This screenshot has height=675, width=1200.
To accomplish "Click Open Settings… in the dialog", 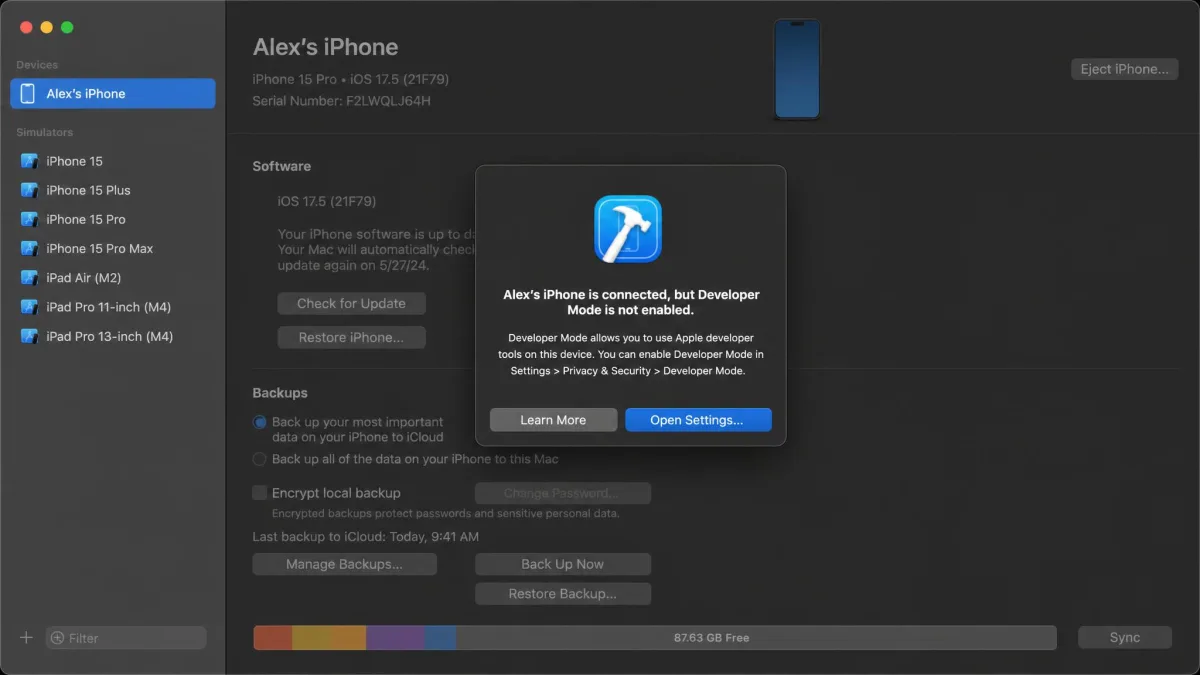I will [x=698, y=420].
